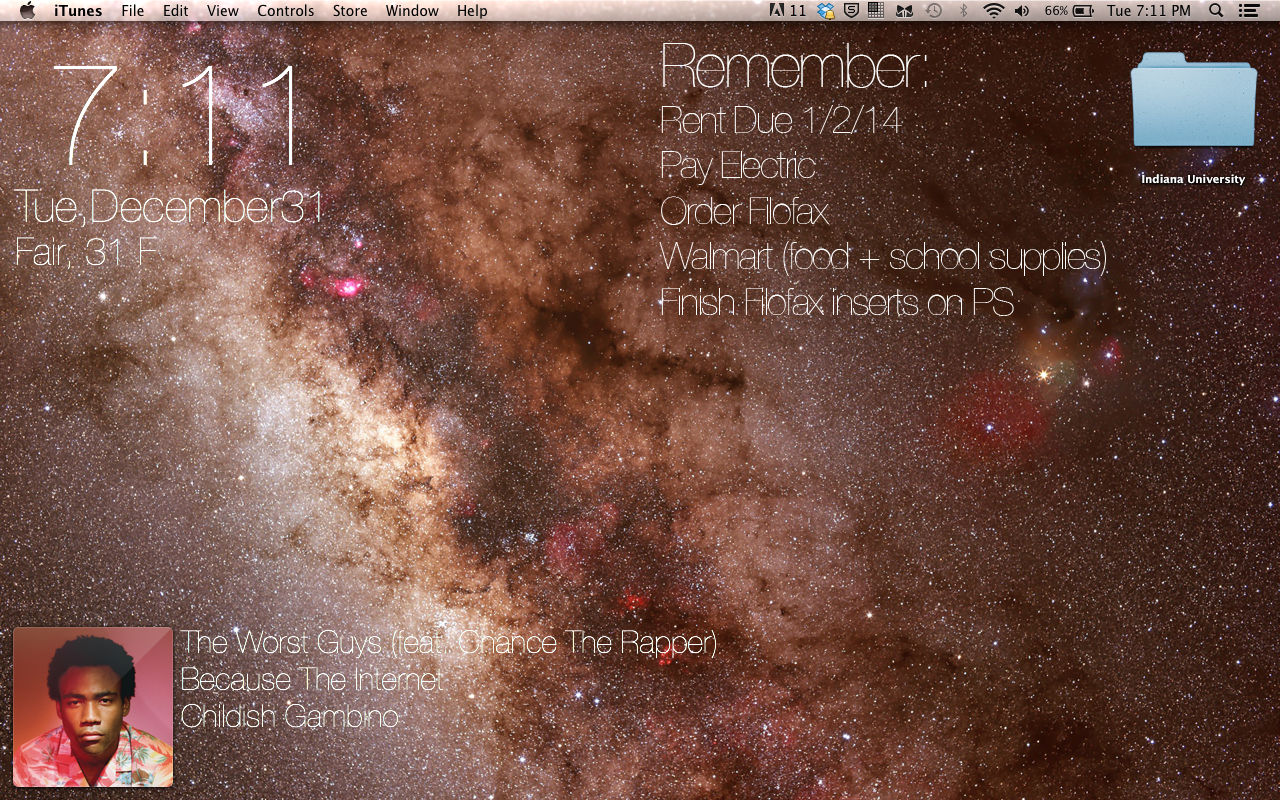The image size is (1280, 800).
Task: Open the Wi-Fi status menu
Action: (993, 11)
